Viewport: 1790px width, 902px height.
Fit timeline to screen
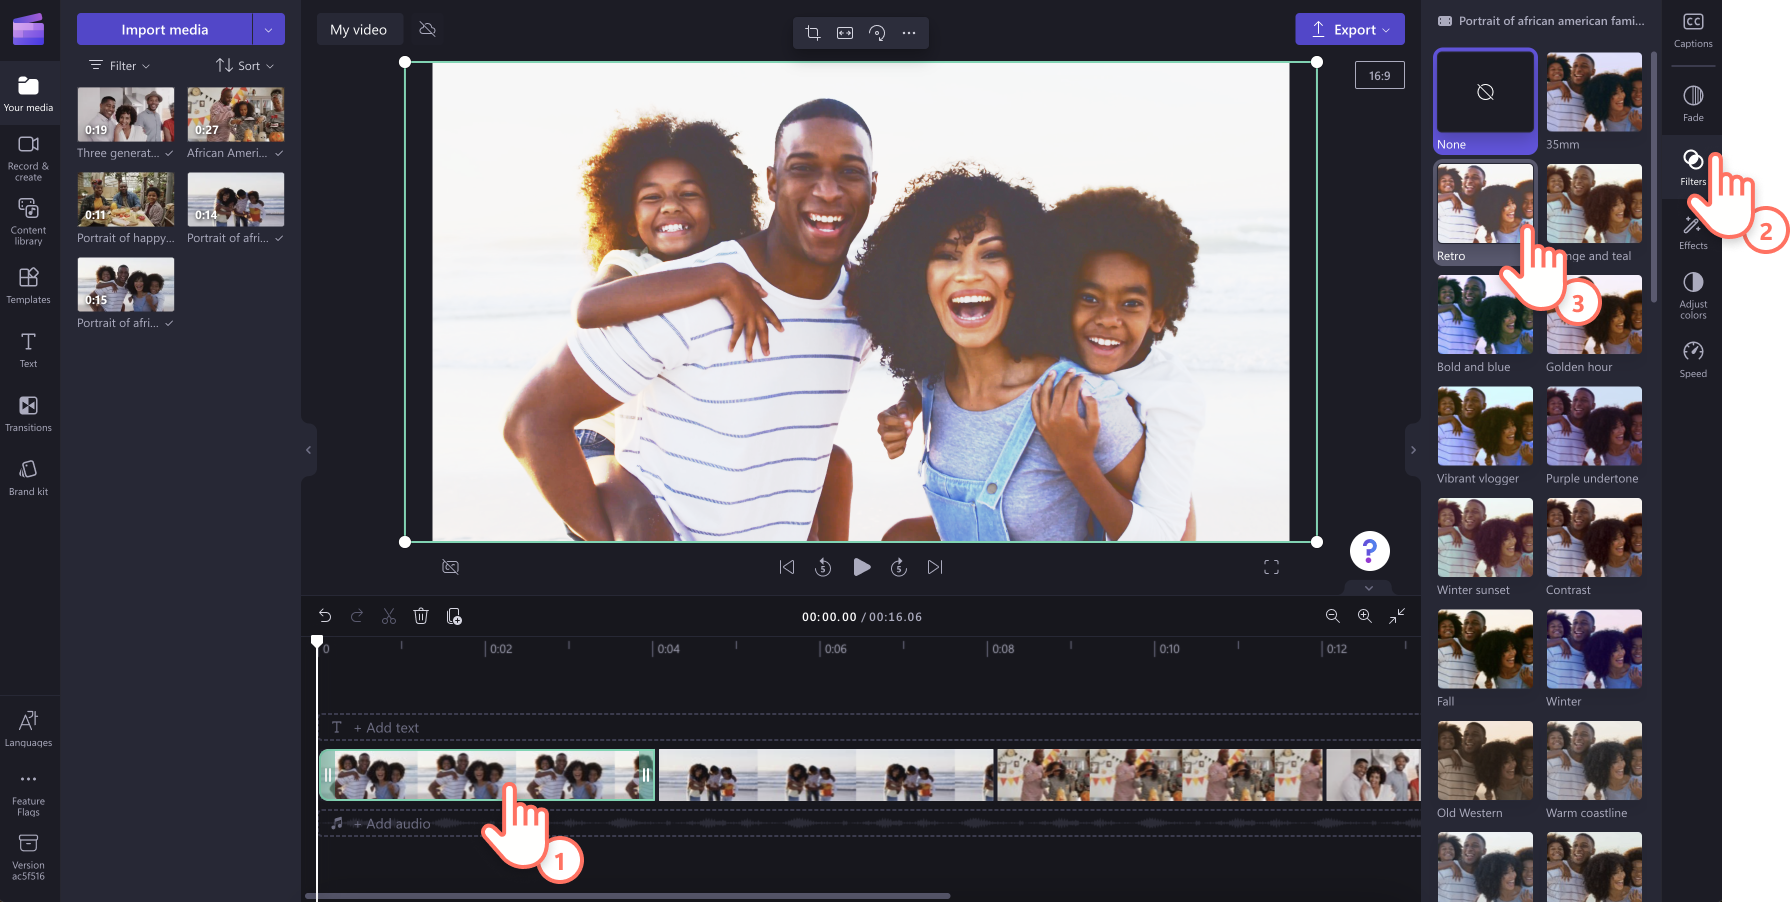click(x=1397, y=616)
